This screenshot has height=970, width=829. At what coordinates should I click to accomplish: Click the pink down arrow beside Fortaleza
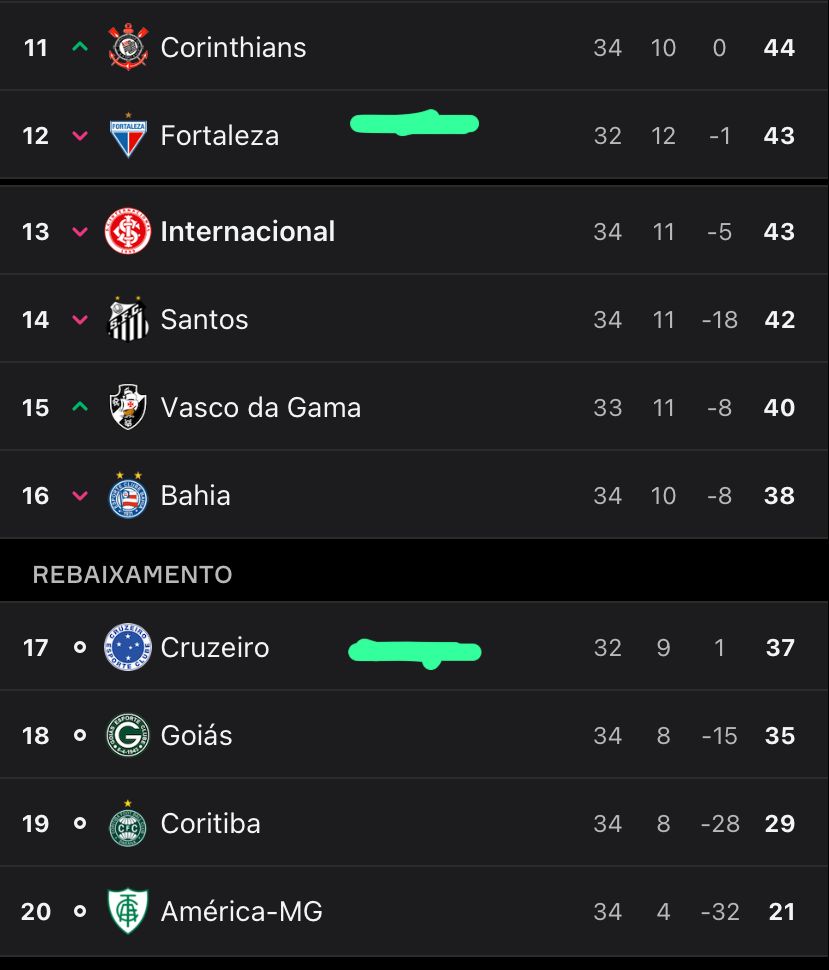coord(80,135)
